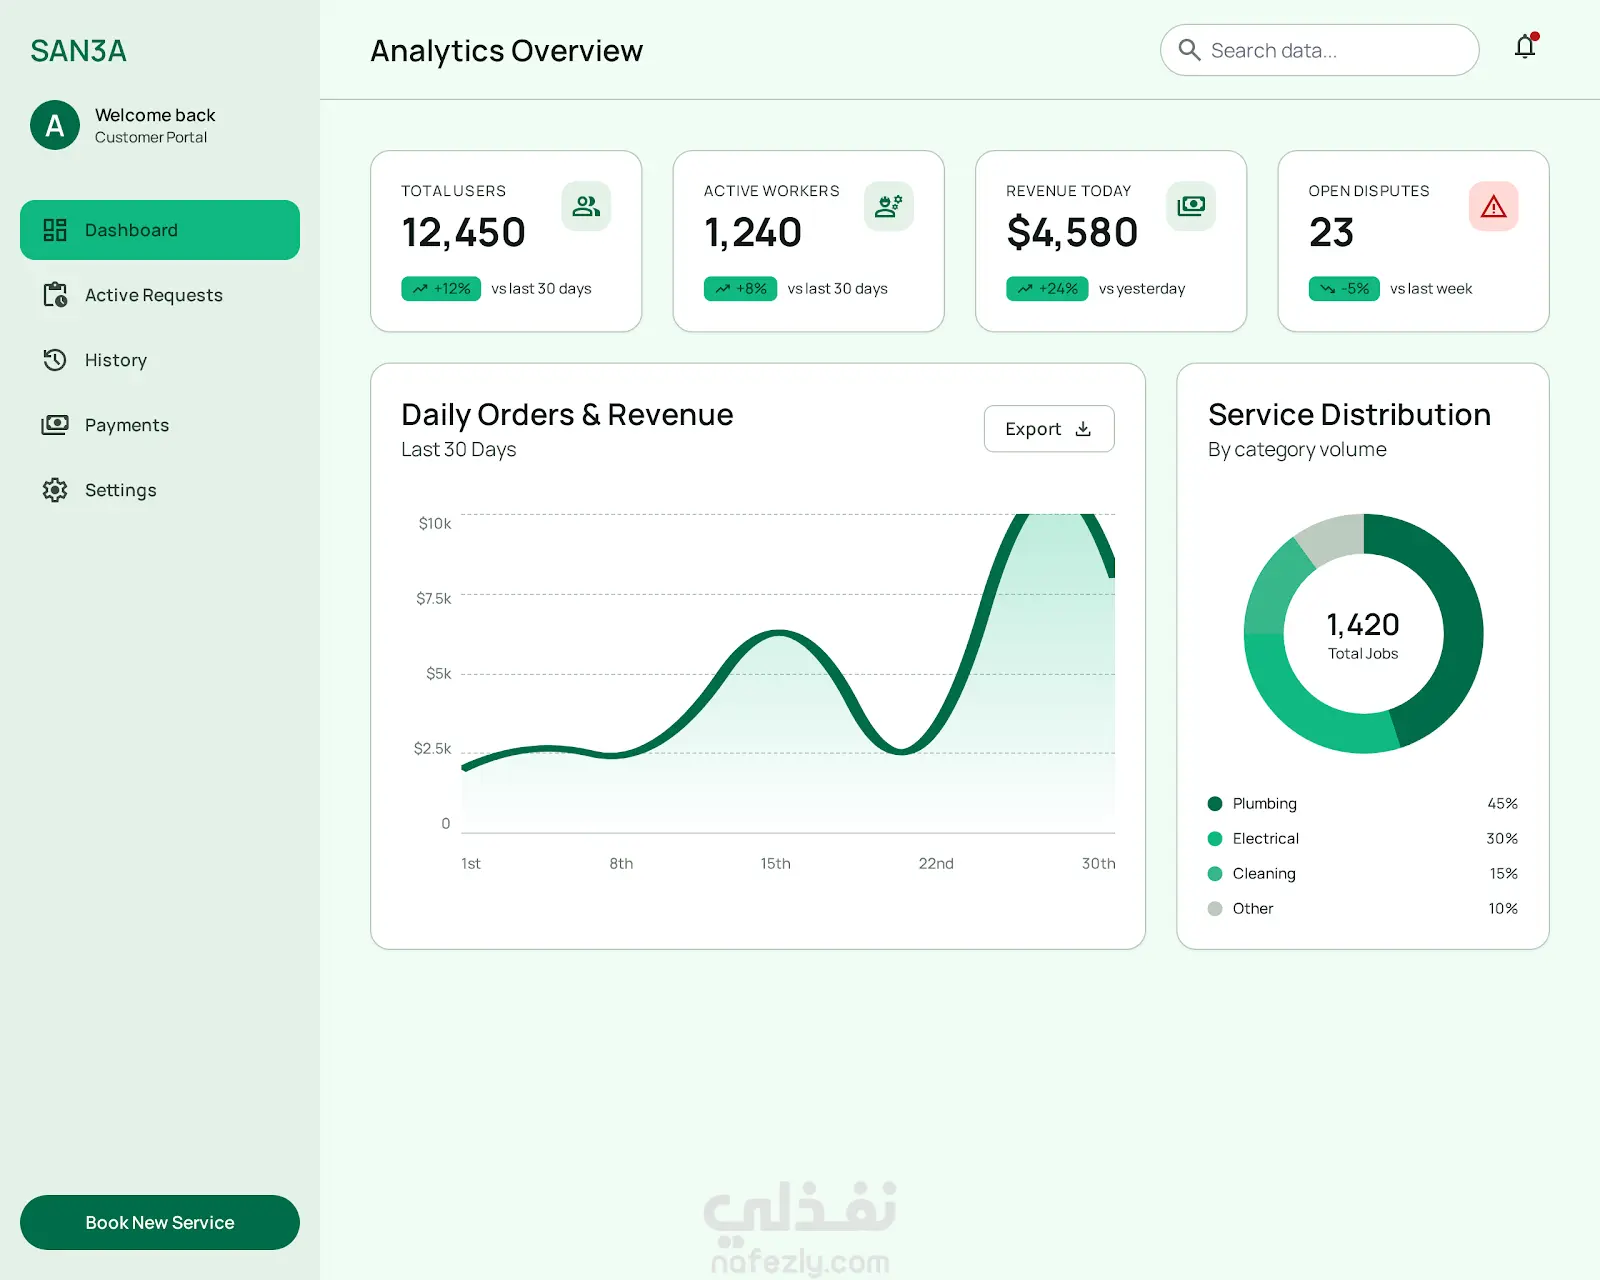Click the +24% revenue trend badge
Image resolution: width=1600 pixels, height=1280 pixels.
tap(1047, 289)
